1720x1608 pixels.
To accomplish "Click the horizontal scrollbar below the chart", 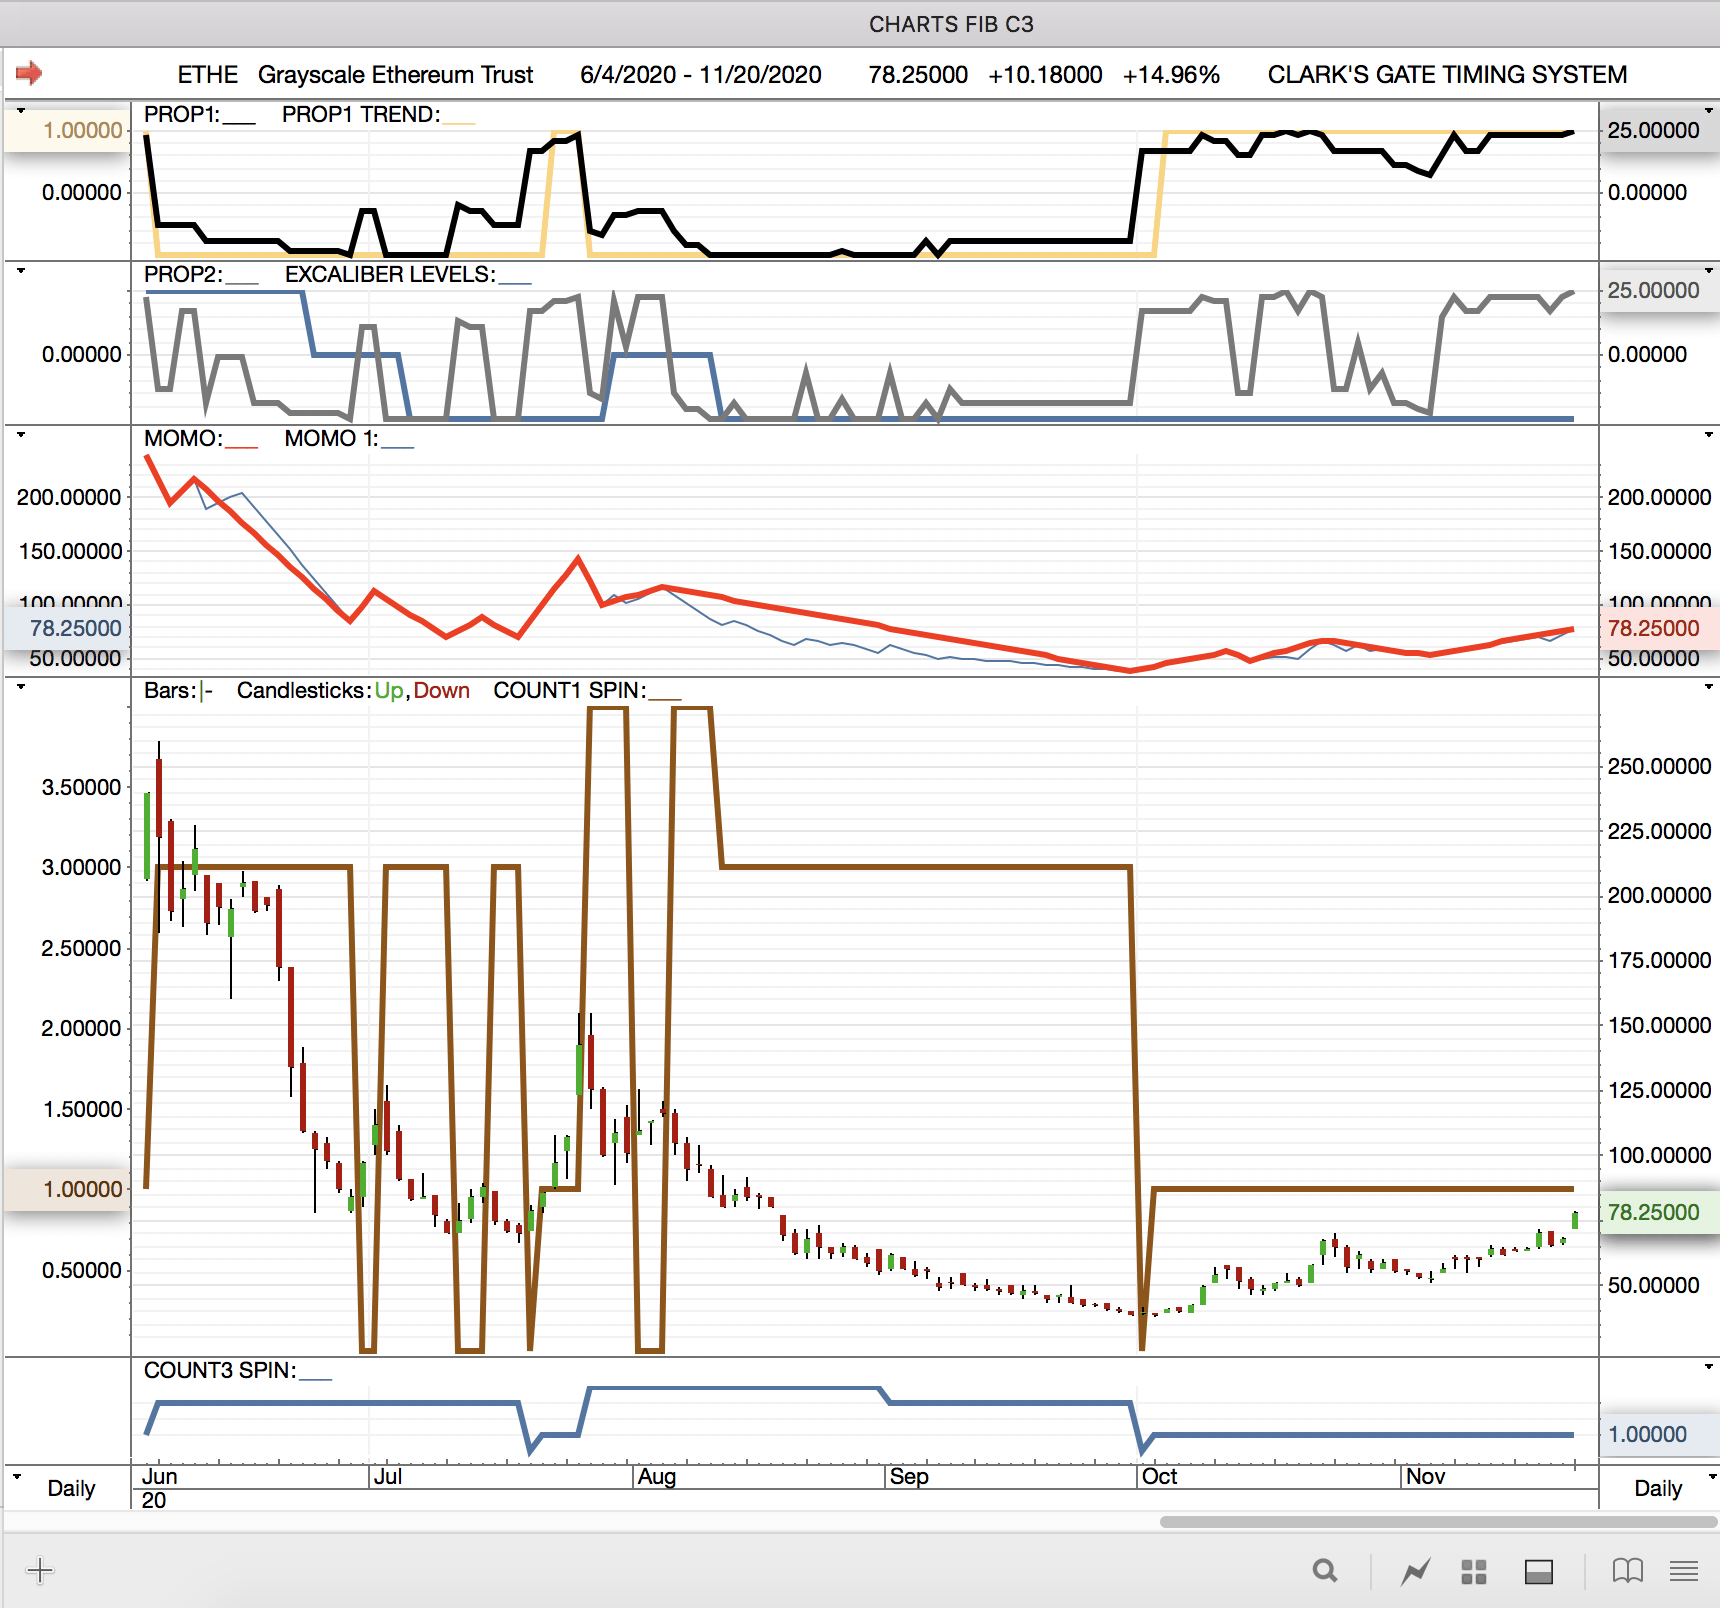I will [1437, 1522].
